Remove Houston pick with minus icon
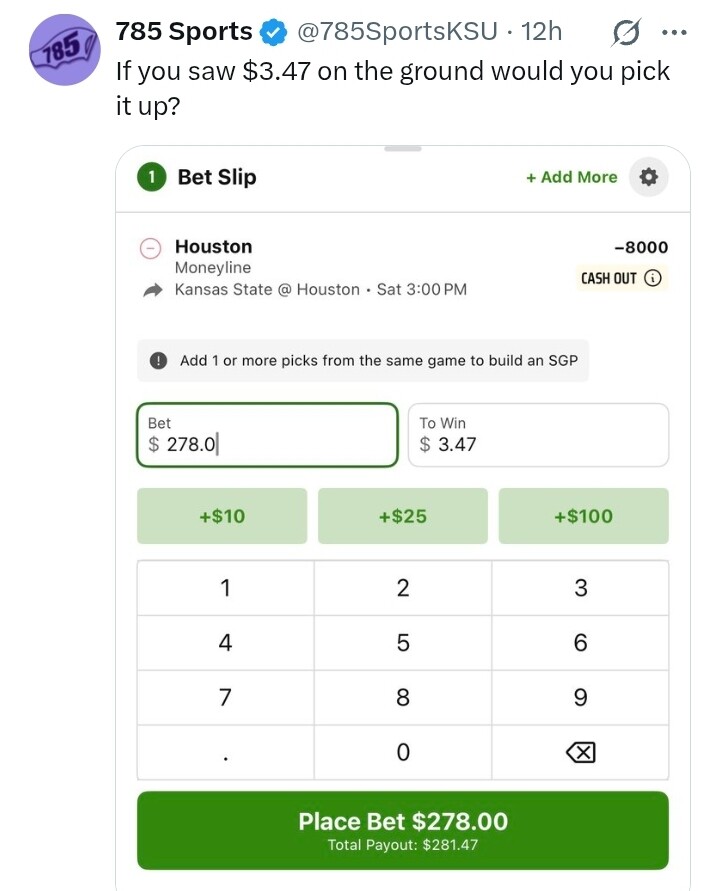The height and width of the screenshot is (891, 720). [x=151, y=248]
